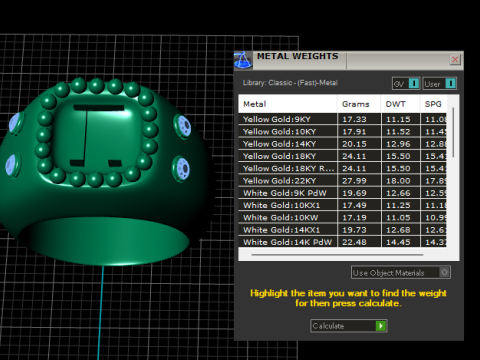Select the Yellow Gold:9KY row

(342, 119)
